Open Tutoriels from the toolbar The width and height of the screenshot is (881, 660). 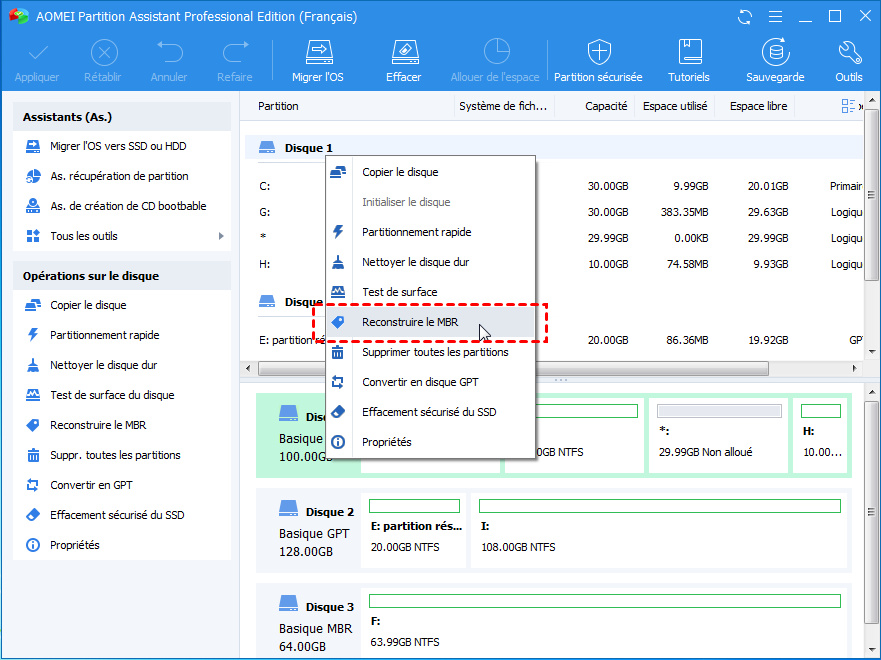[x=689, y=60]
